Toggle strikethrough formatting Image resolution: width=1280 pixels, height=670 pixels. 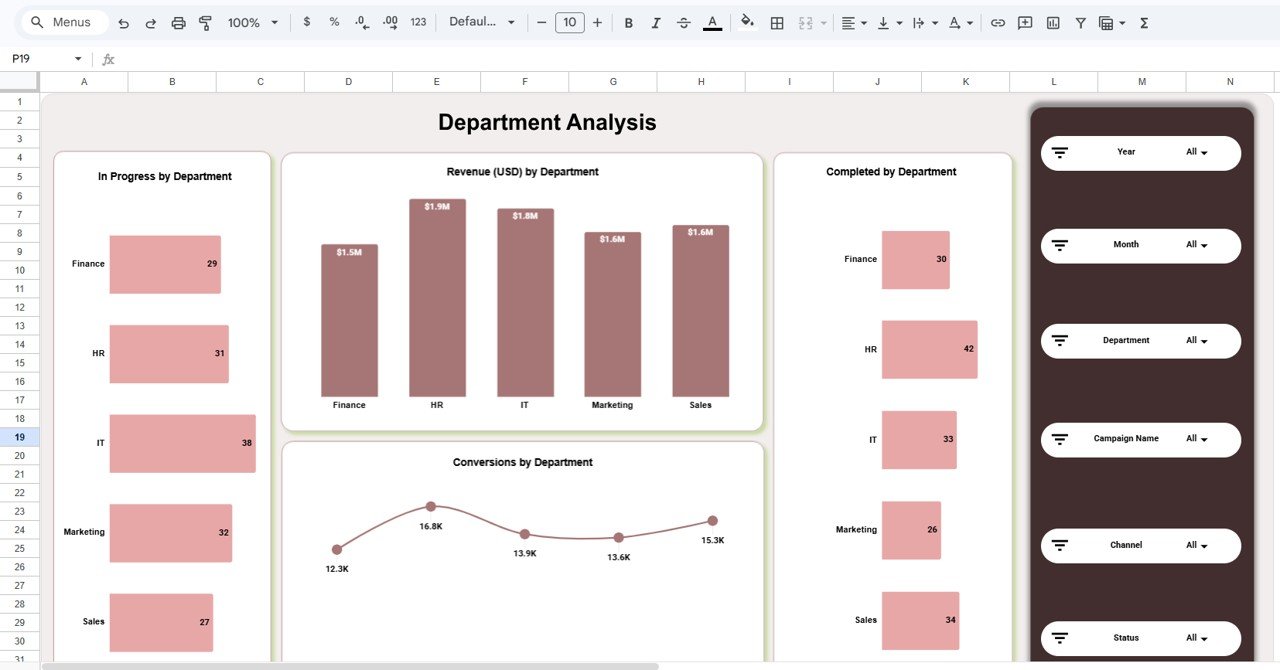[684, 21]
